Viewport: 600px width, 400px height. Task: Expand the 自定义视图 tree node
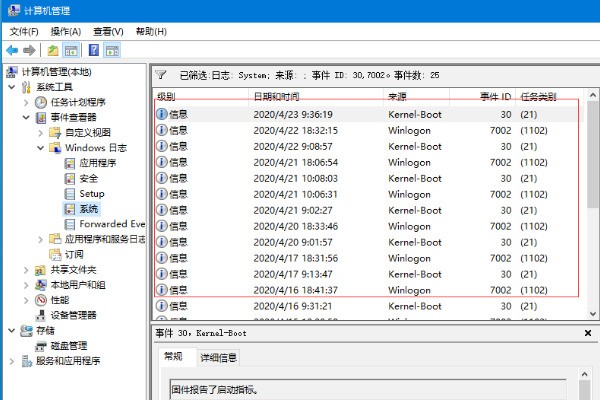pos(41,132)
